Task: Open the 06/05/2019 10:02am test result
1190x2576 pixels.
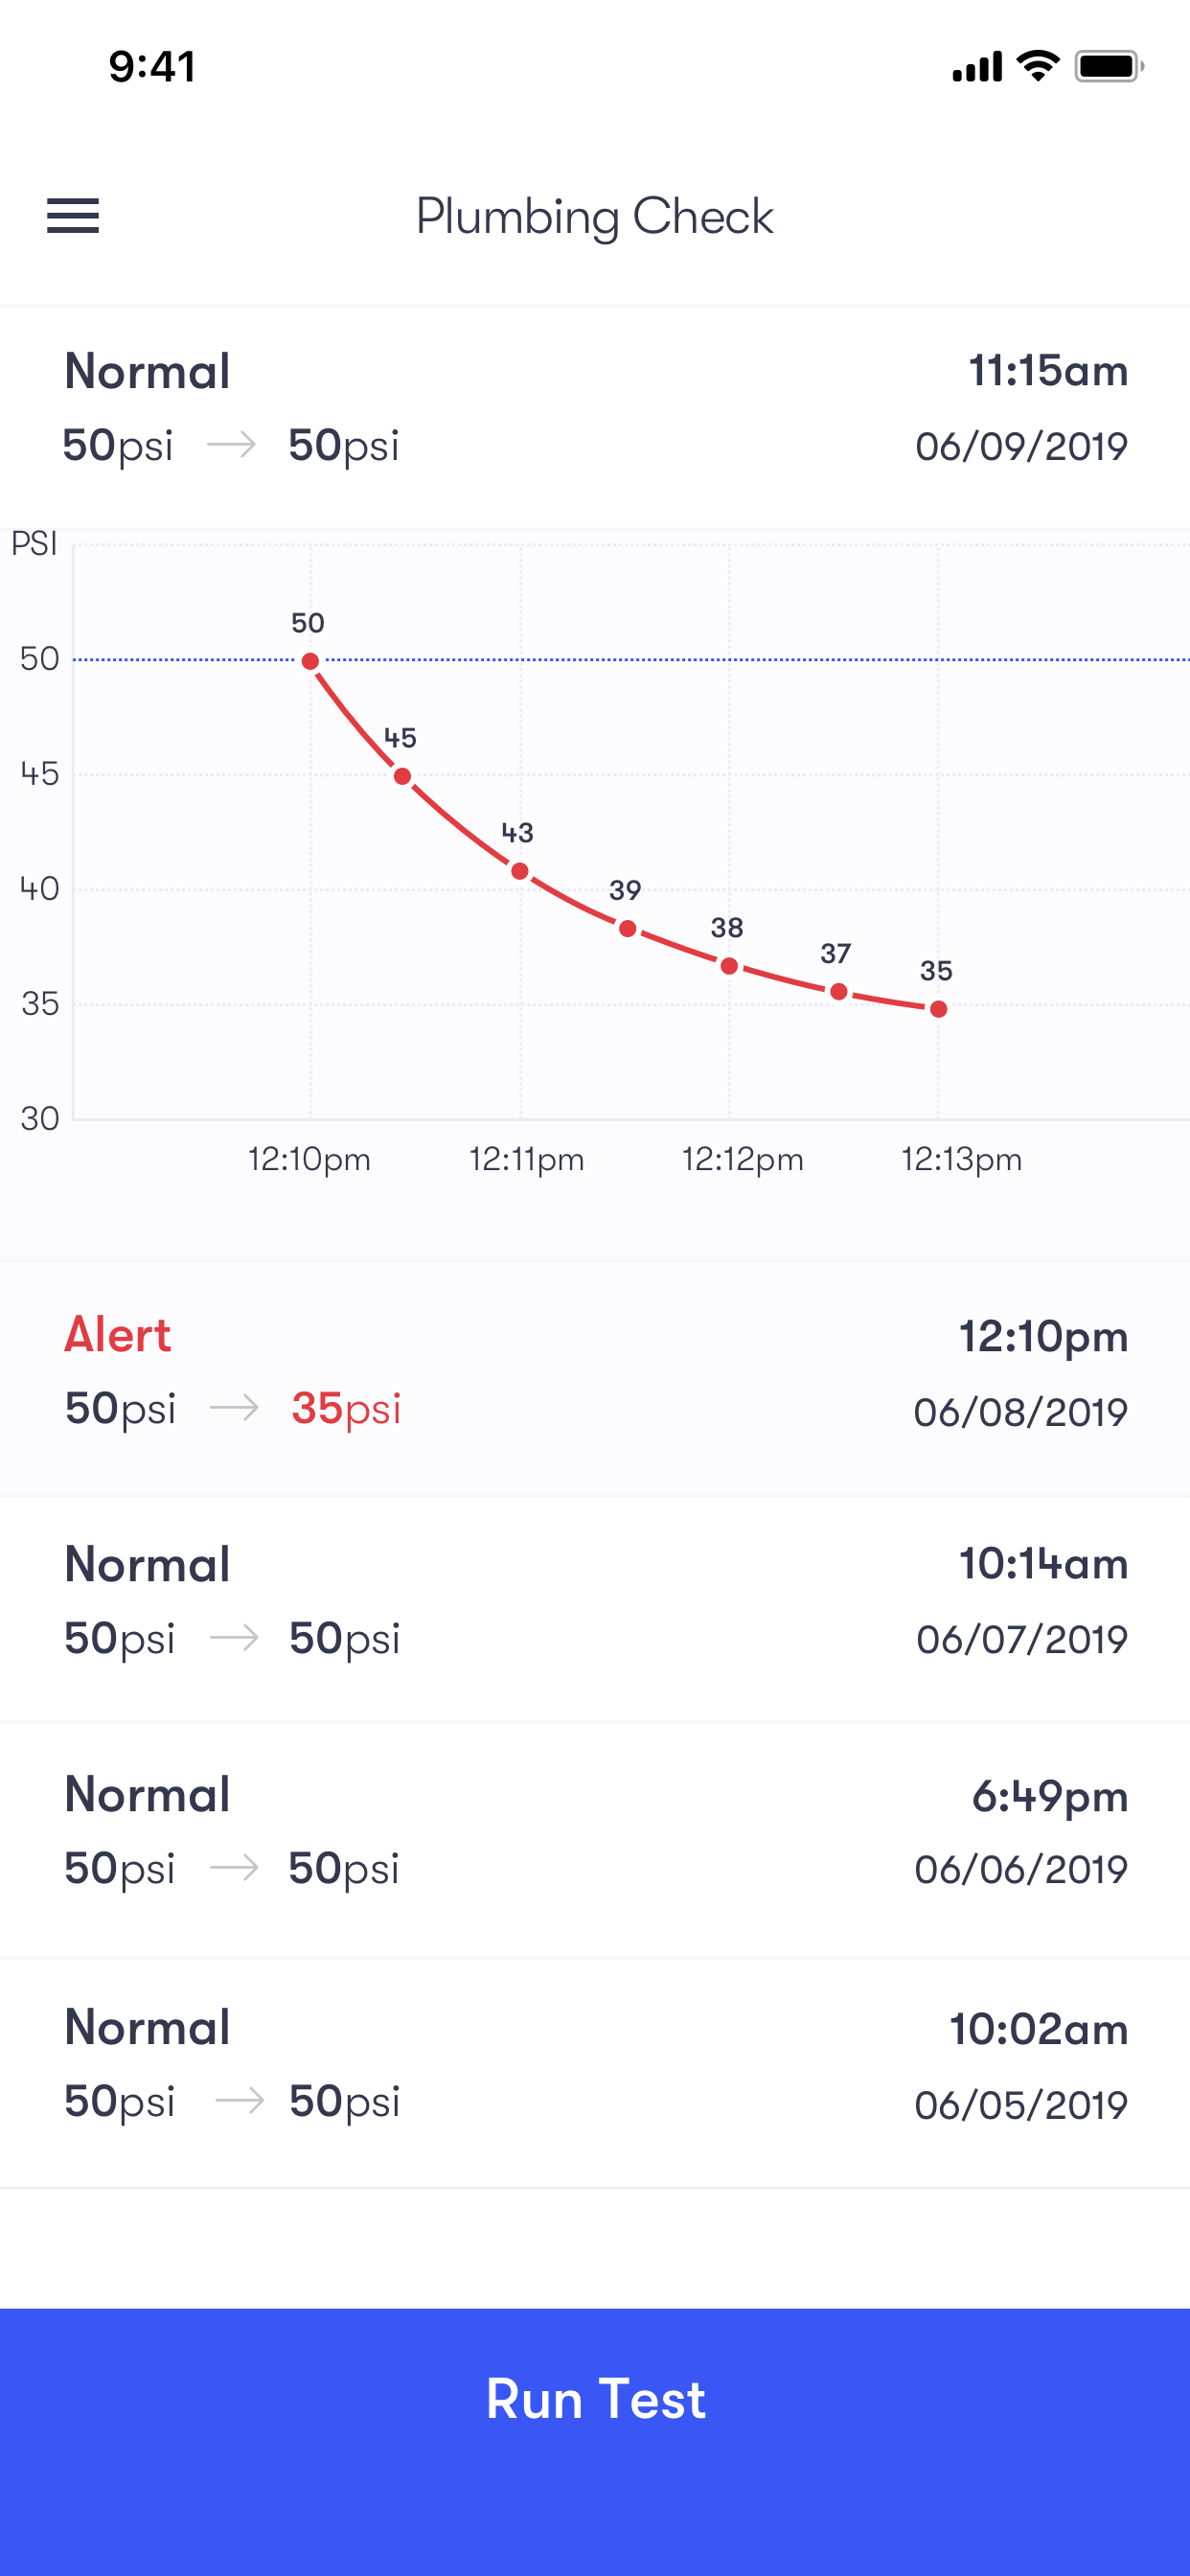Action: [x=595, y=2065]
